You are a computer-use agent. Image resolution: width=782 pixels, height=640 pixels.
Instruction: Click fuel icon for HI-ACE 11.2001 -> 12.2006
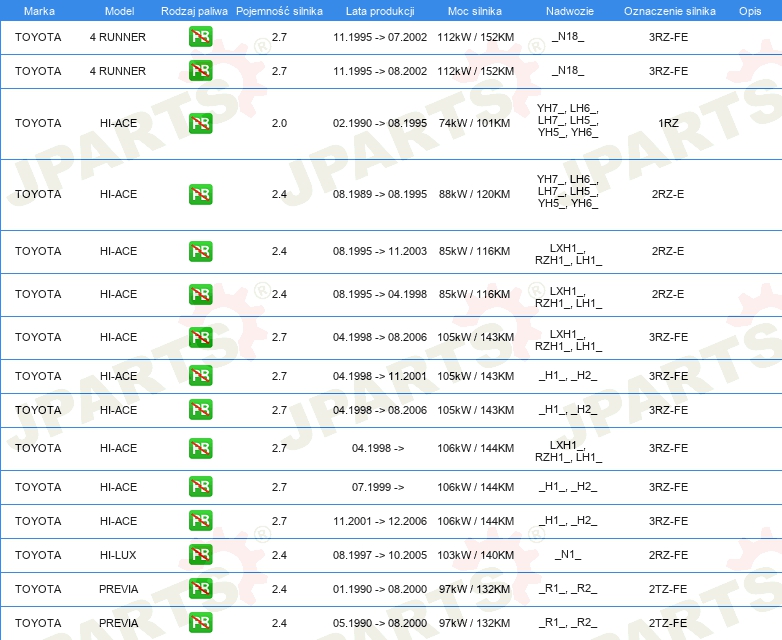point(200,521)
